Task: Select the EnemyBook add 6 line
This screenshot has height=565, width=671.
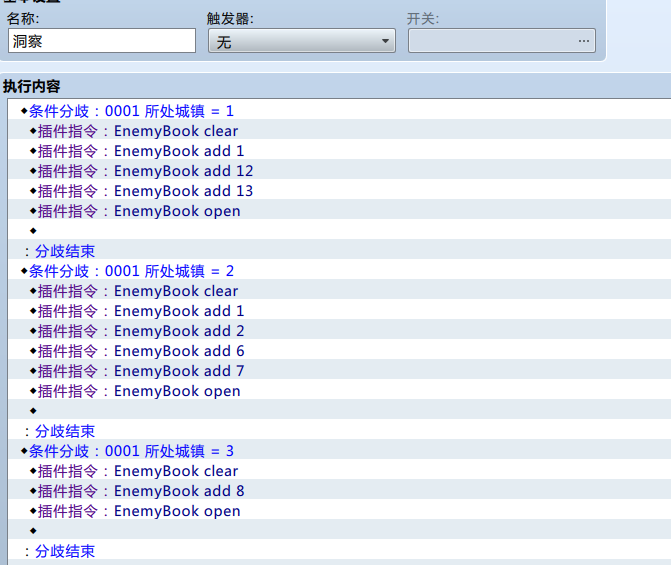Action: (340, 351)
